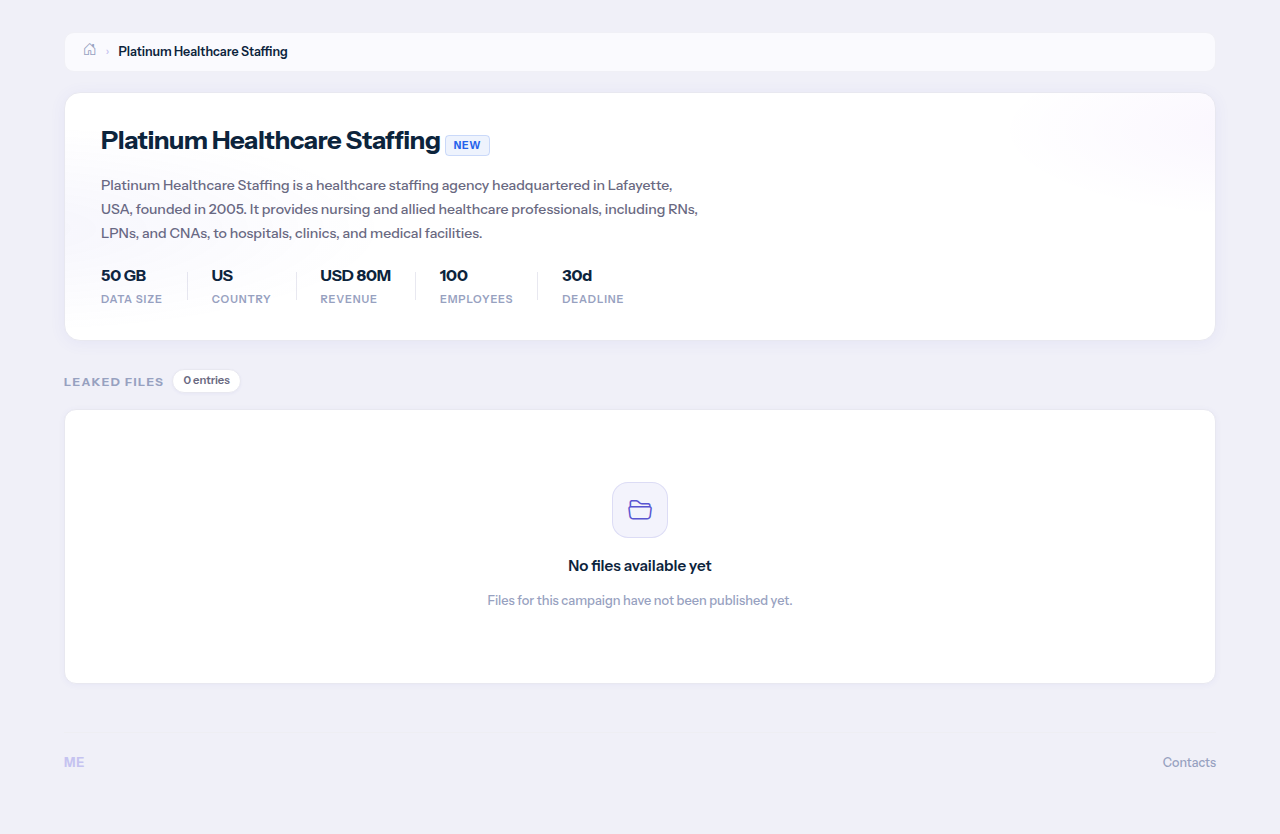Click the ME logo in footer
This screenshot has width=1280, height=834.
tap(74, 762)
